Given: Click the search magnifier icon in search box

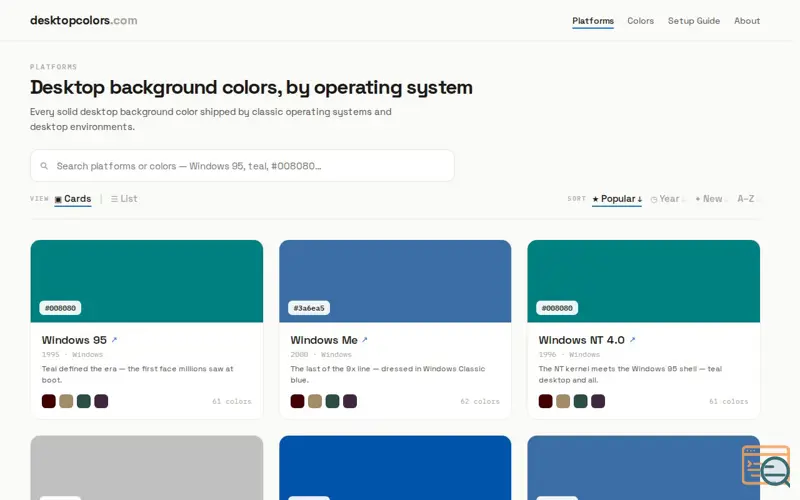Looking at the screenshot, I should pos(44,166).
